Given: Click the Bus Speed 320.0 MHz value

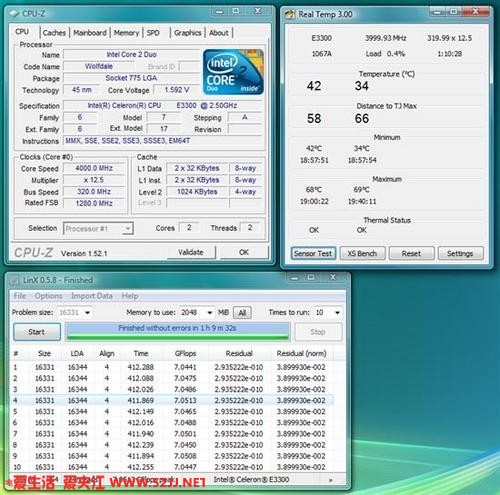Looking at the screenshot, I should [94, 192].
